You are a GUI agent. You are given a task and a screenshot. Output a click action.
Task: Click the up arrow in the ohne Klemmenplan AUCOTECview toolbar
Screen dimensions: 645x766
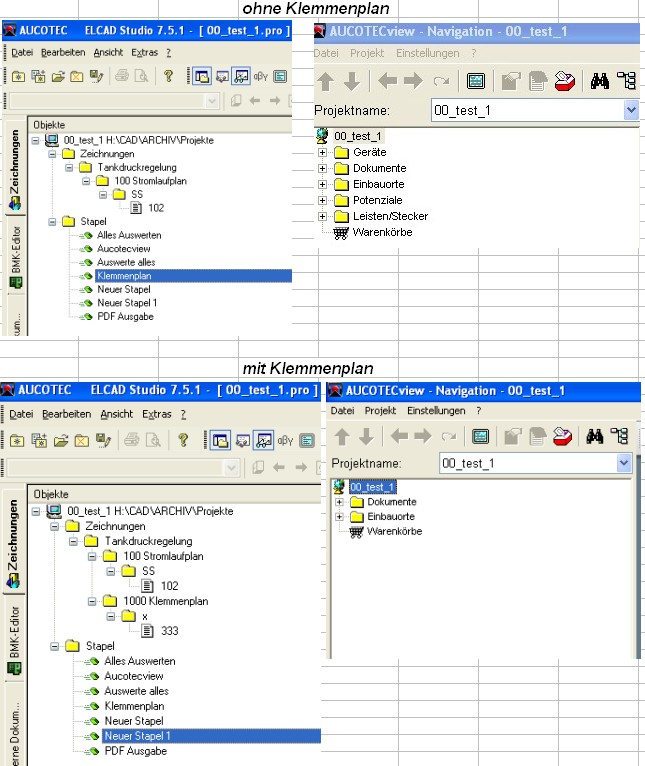pos(326,81)
